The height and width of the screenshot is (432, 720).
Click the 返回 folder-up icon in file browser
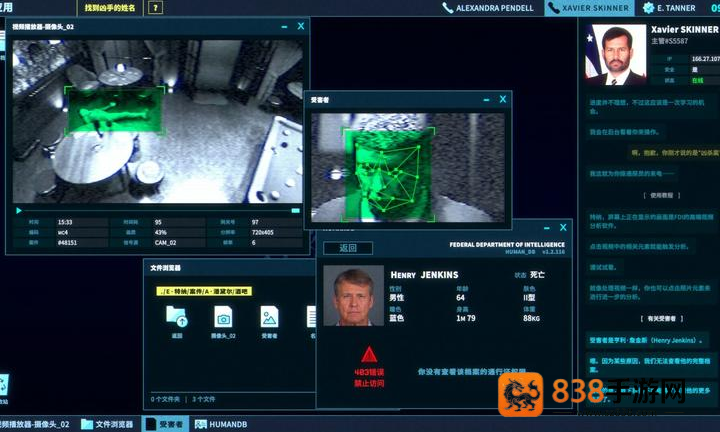[x=176, y=316]
